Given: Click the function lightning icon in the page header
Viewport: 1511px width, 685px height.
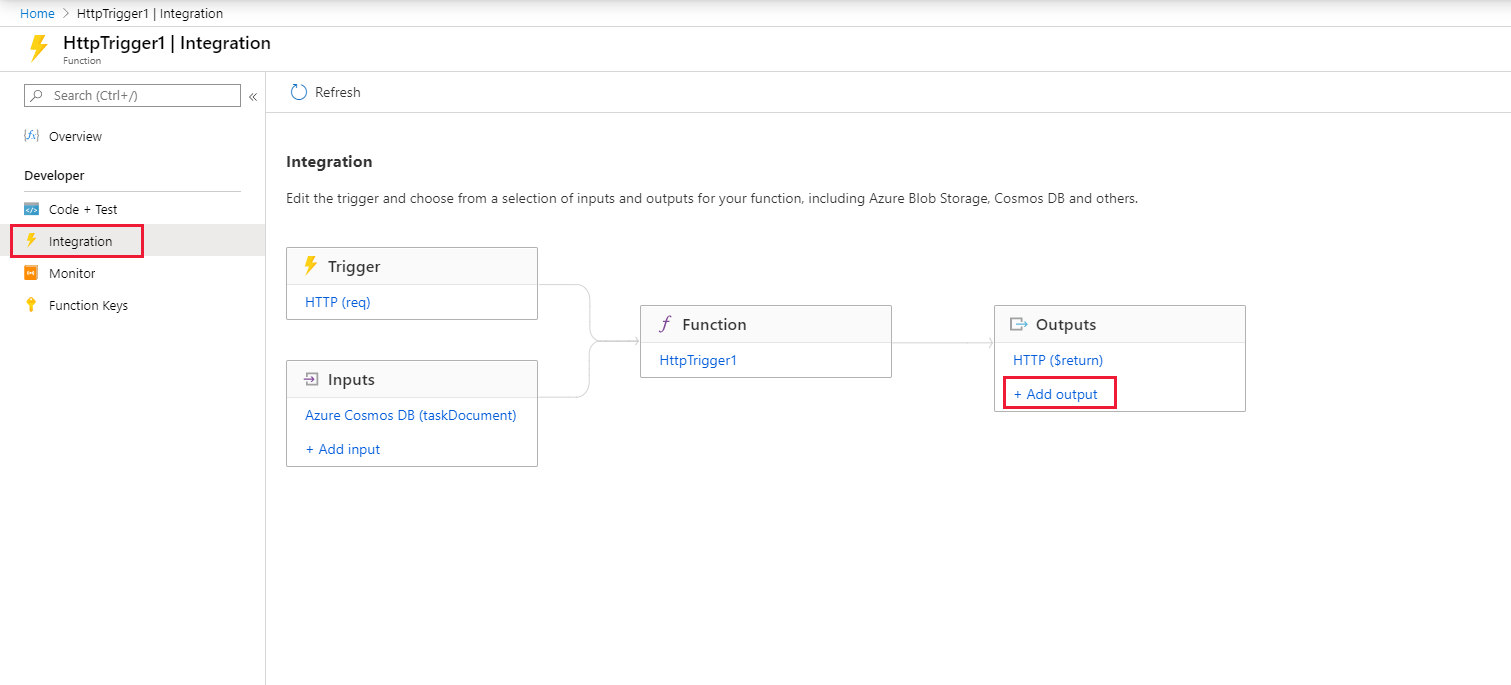Looking at the screenshot, I should tap(37, 47).
